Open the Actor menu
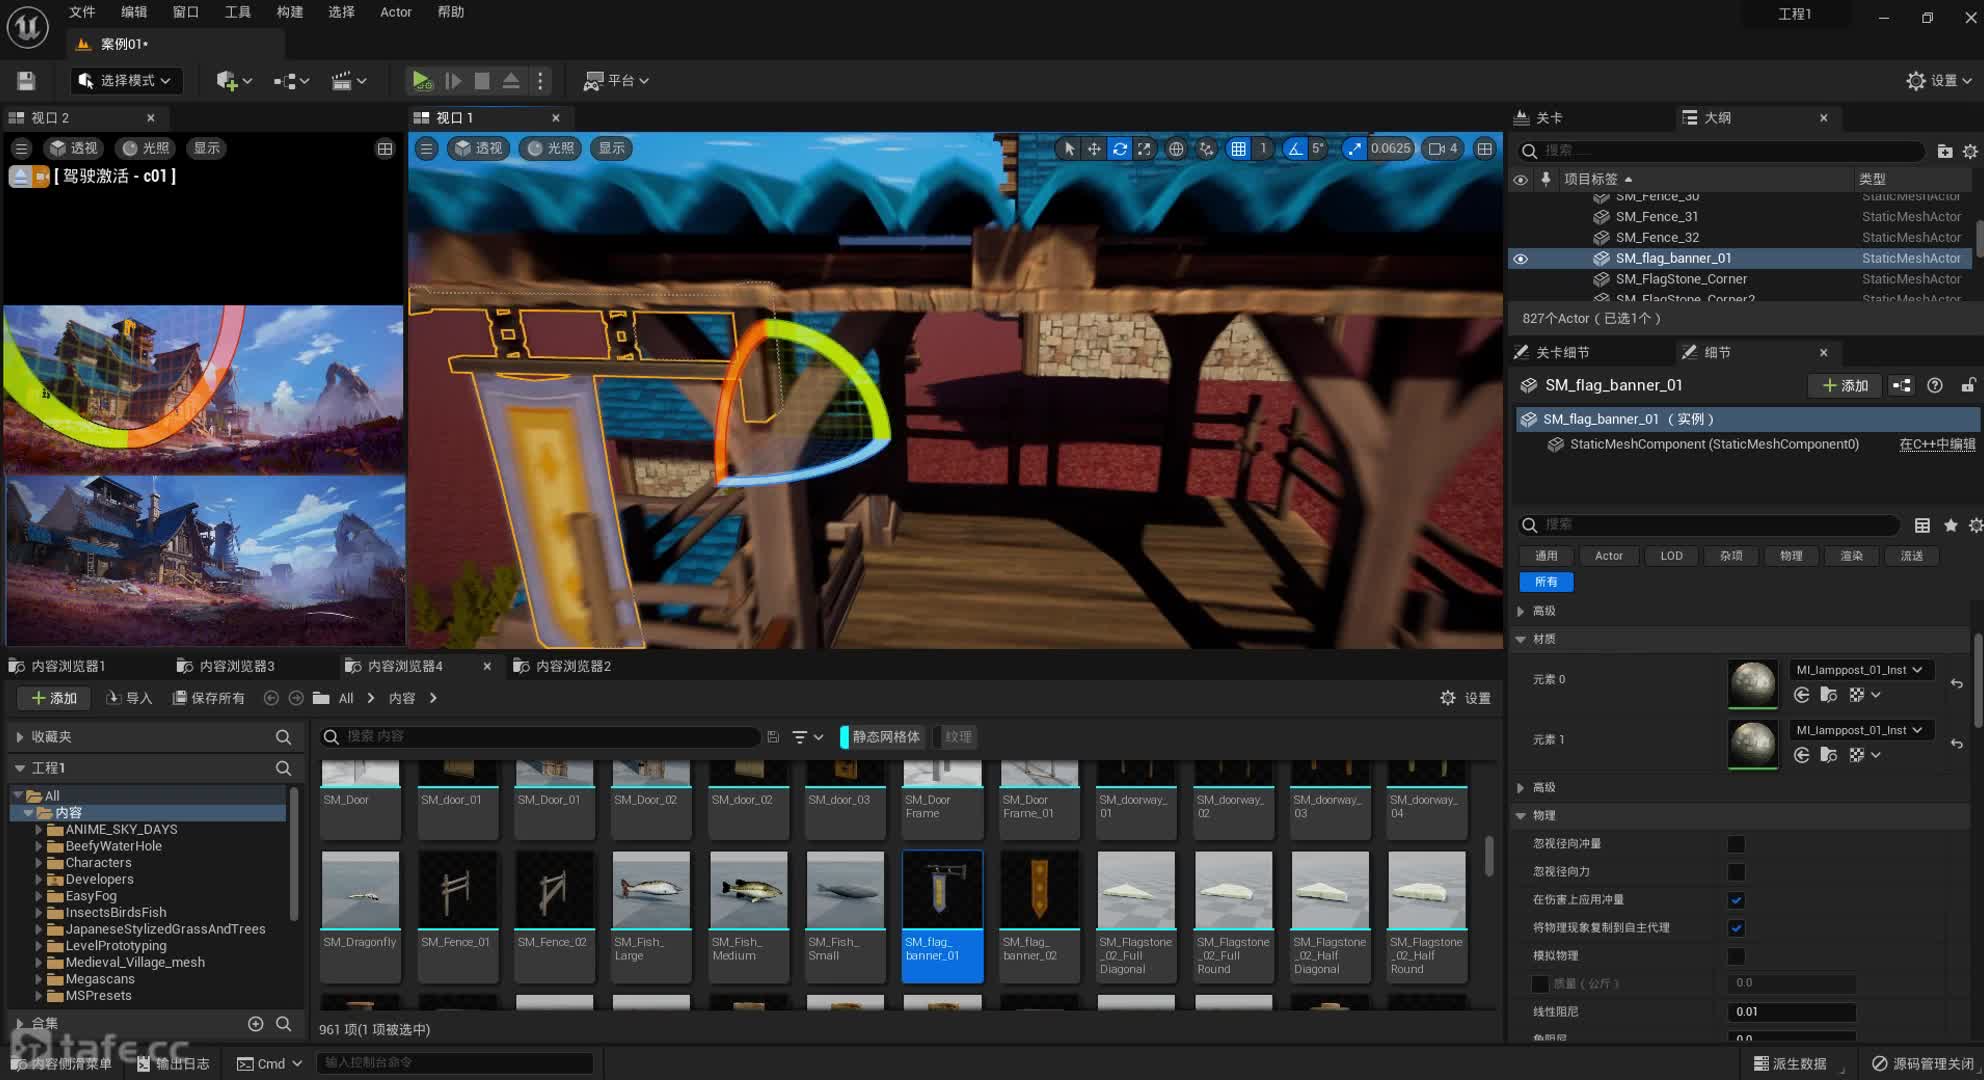Screen dimensions: 1984x1080 (x=396, y=12)
